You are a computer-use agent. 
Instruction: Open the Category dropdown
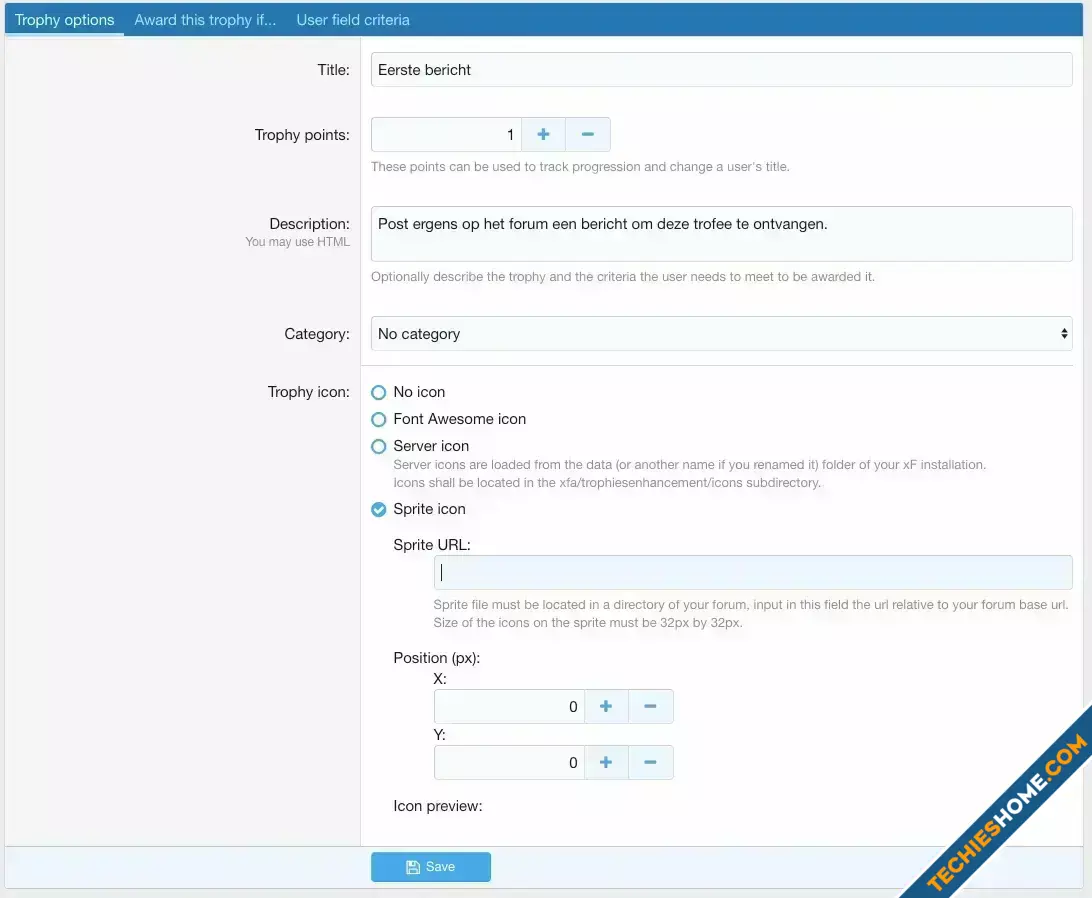(x=722, y=334)
